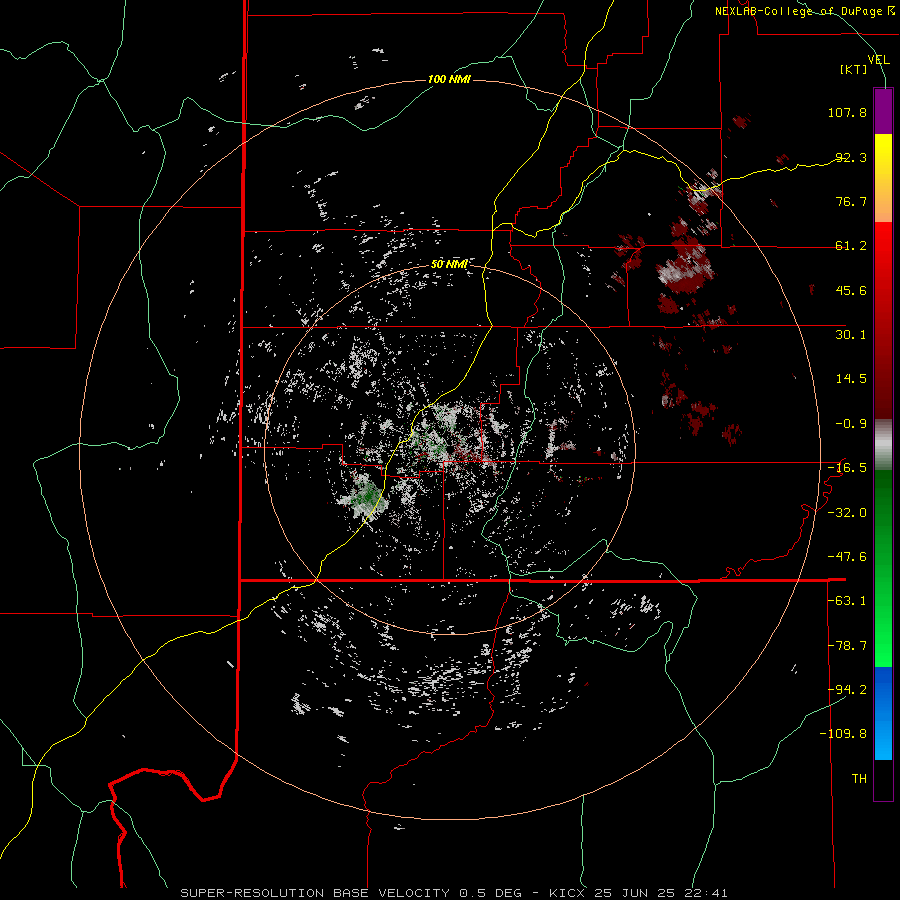Click the -47.6 legend value

847,557
